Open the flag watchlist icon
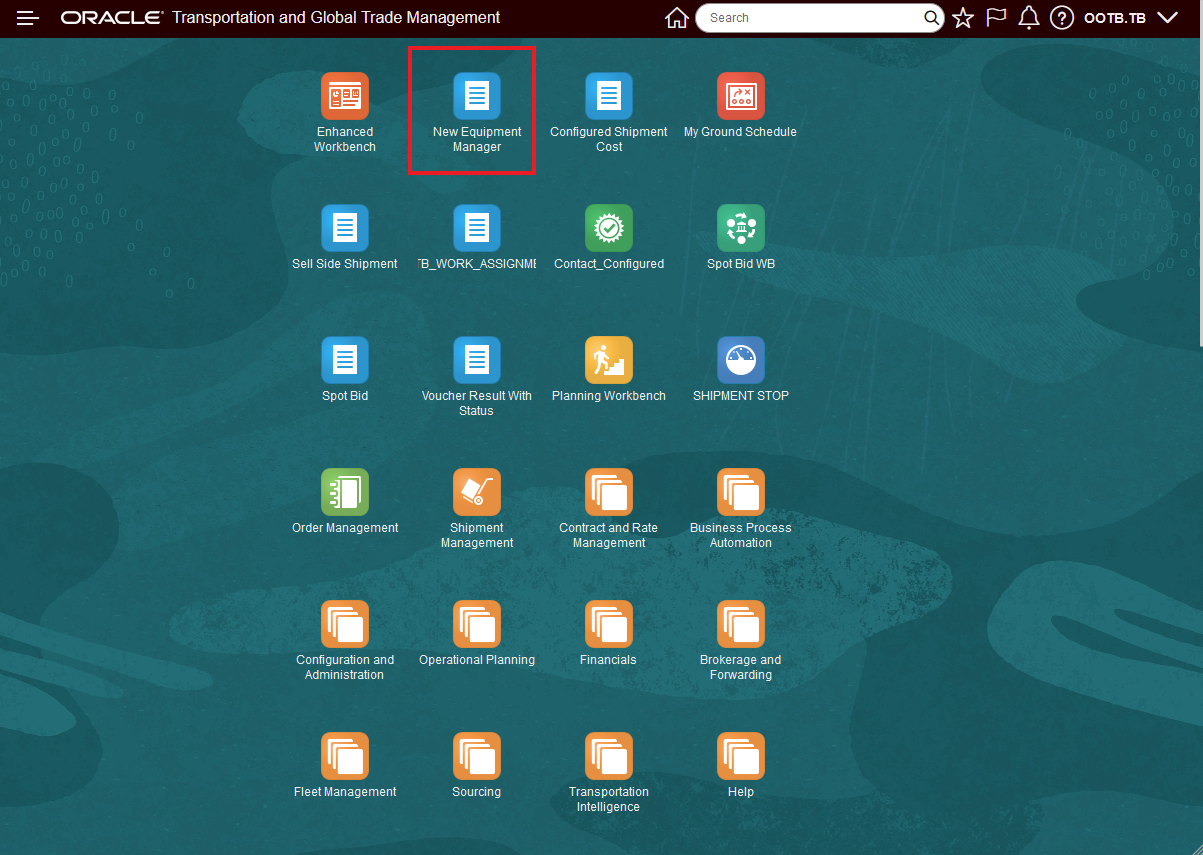 pos(996,18)
